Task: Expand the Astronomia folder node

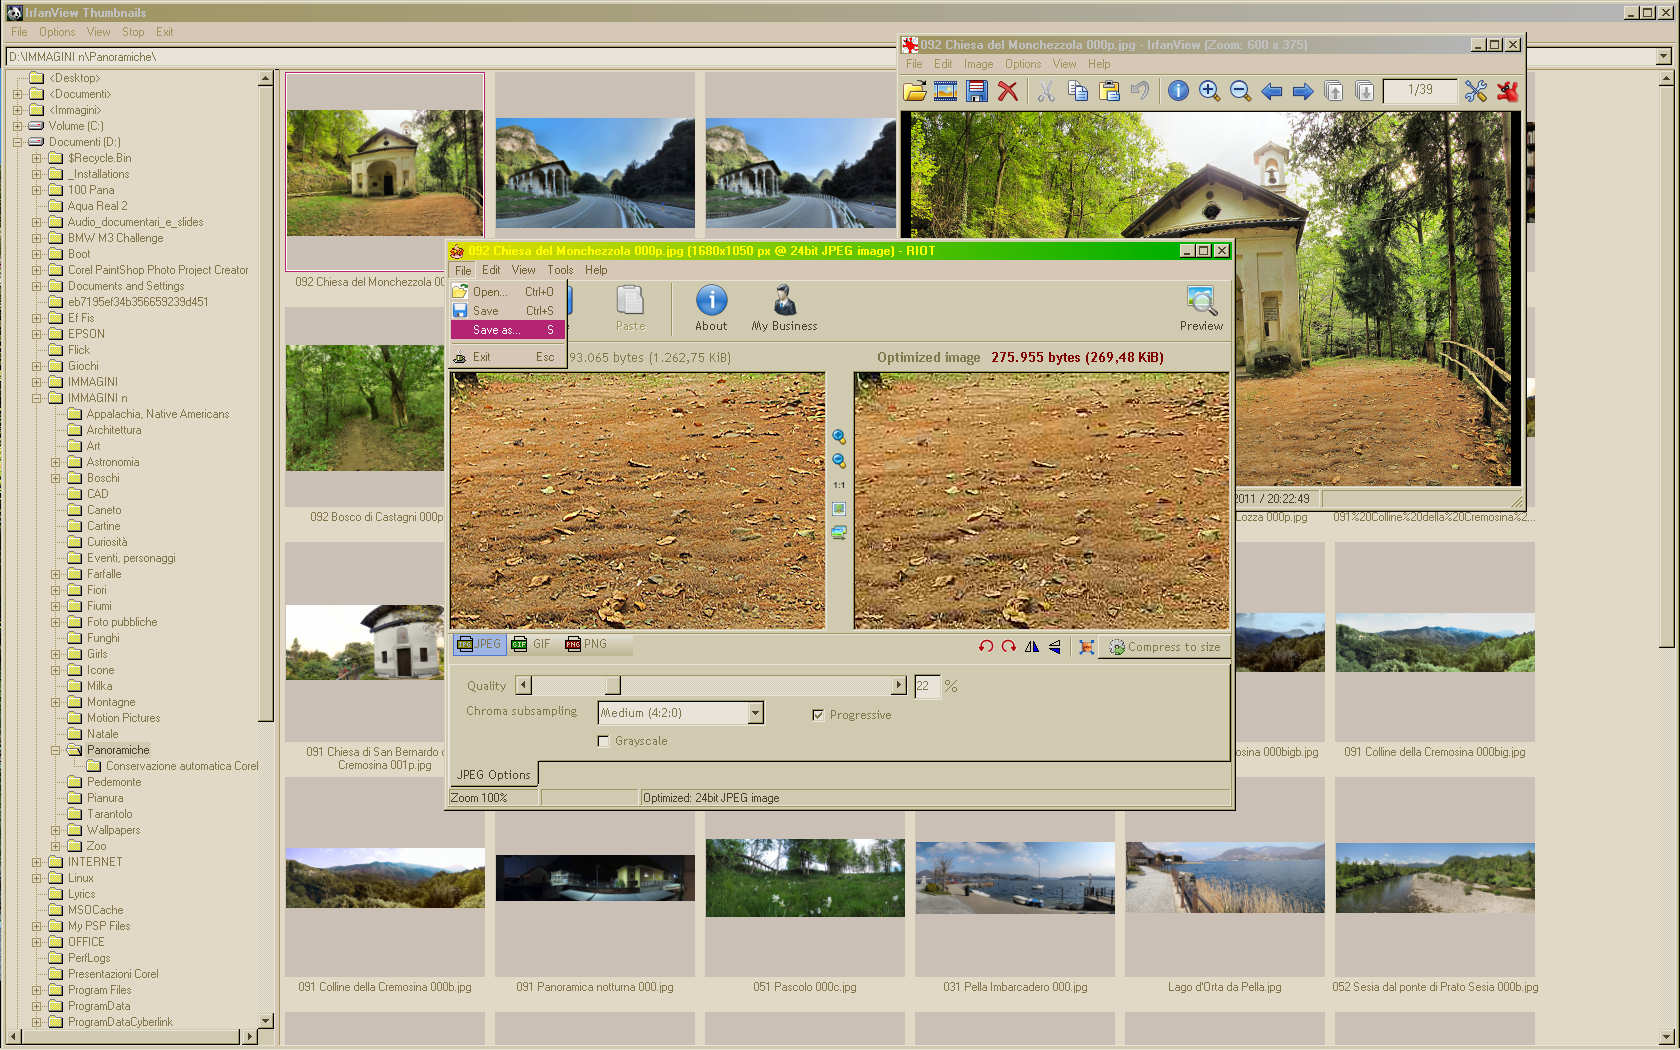Action: [56, 462]
